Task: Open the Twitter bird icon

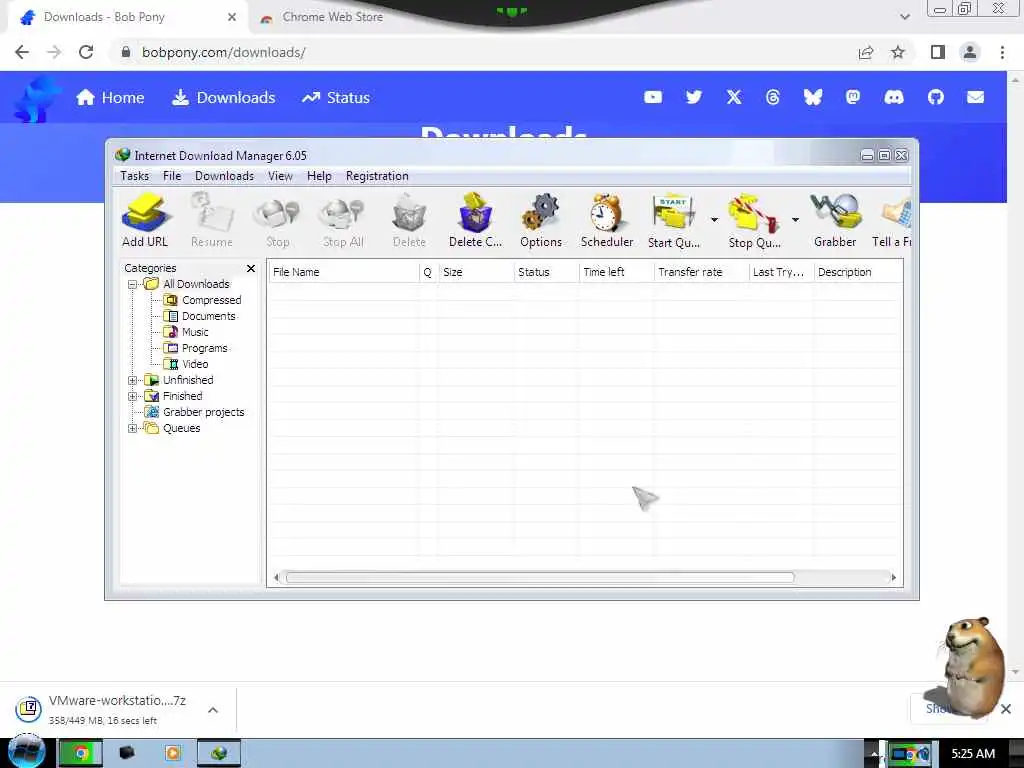Action: coord(694,97)
